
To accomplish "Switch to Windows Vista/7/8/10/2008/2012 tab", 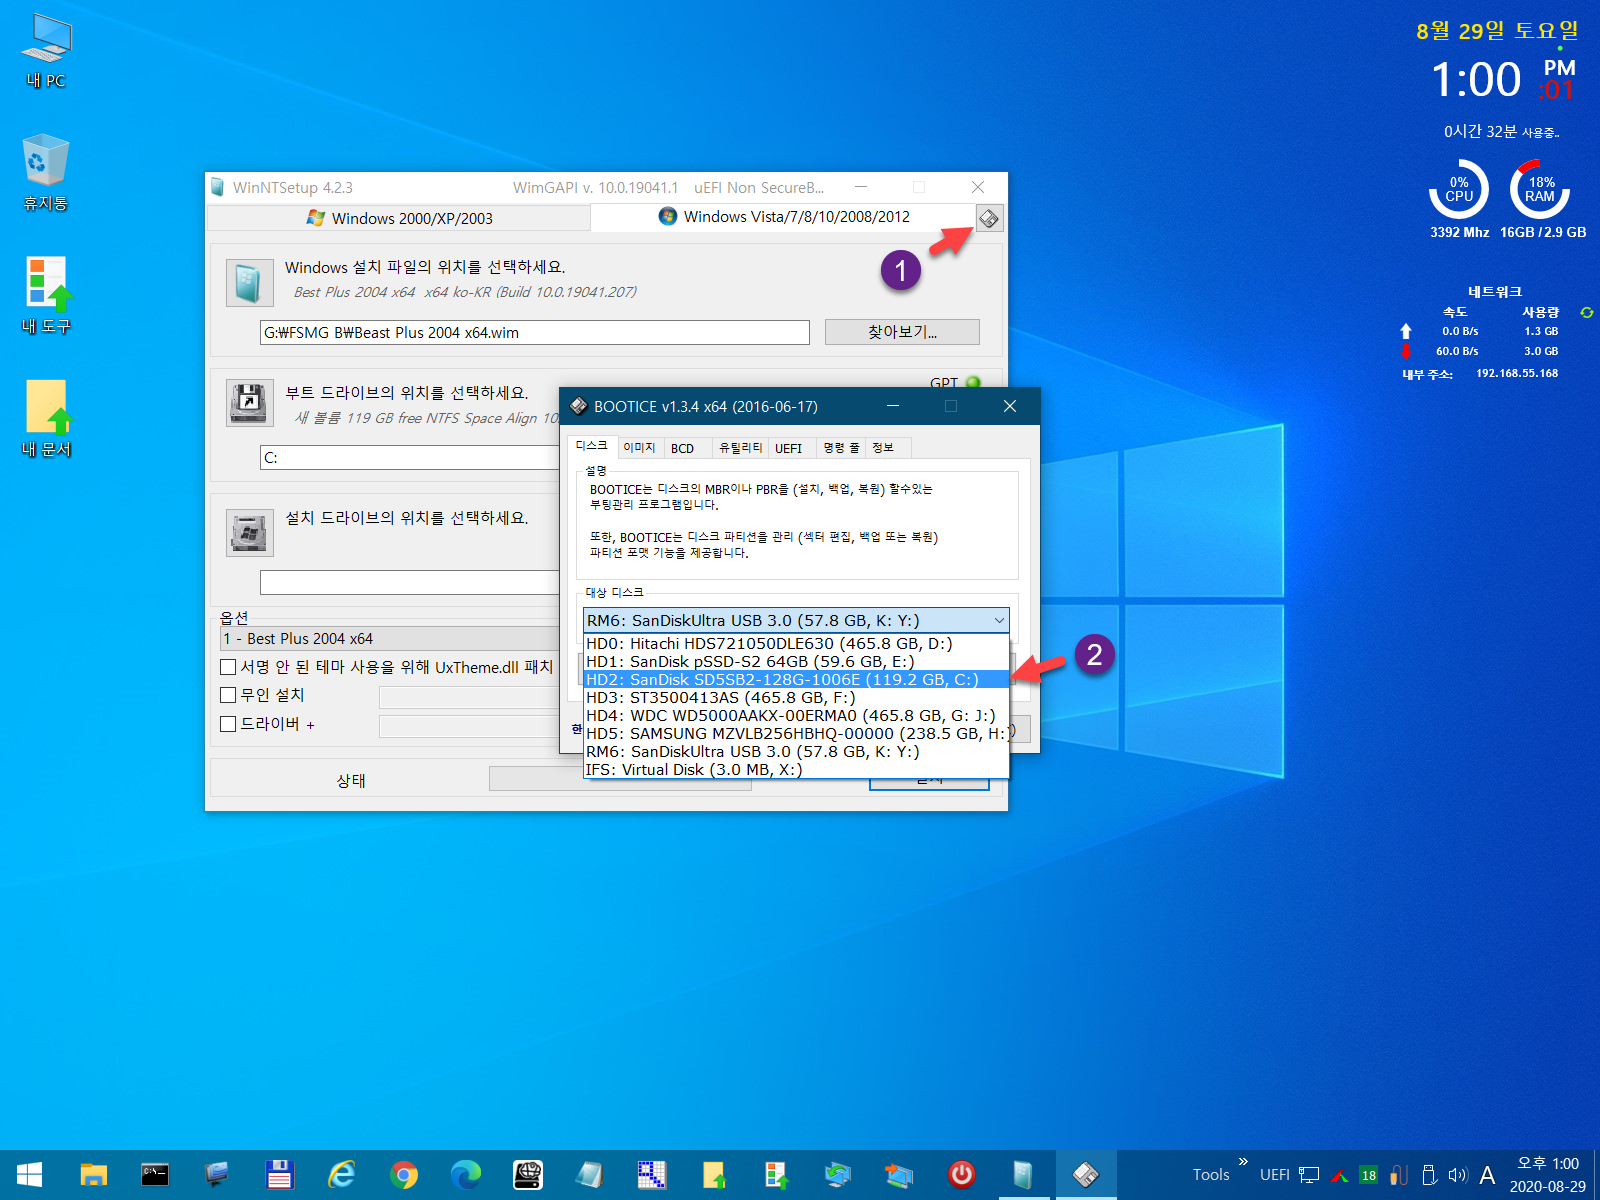I will tap(784, 216).
